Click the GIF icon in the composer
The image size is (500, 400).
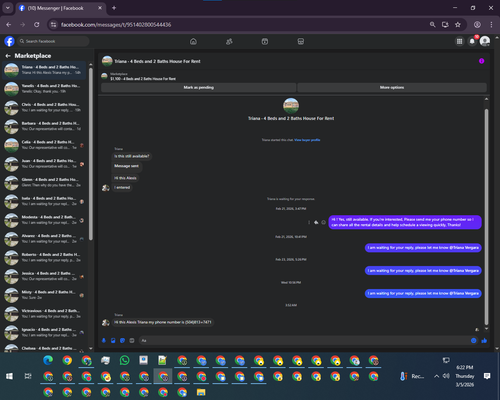tap(132, 340)
